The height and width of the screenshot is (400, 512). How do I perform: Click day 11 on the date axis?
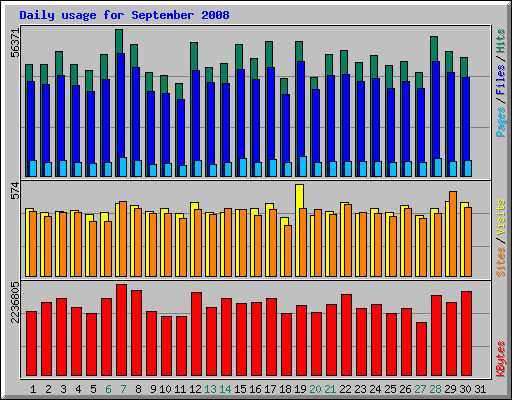click(180, 389)
